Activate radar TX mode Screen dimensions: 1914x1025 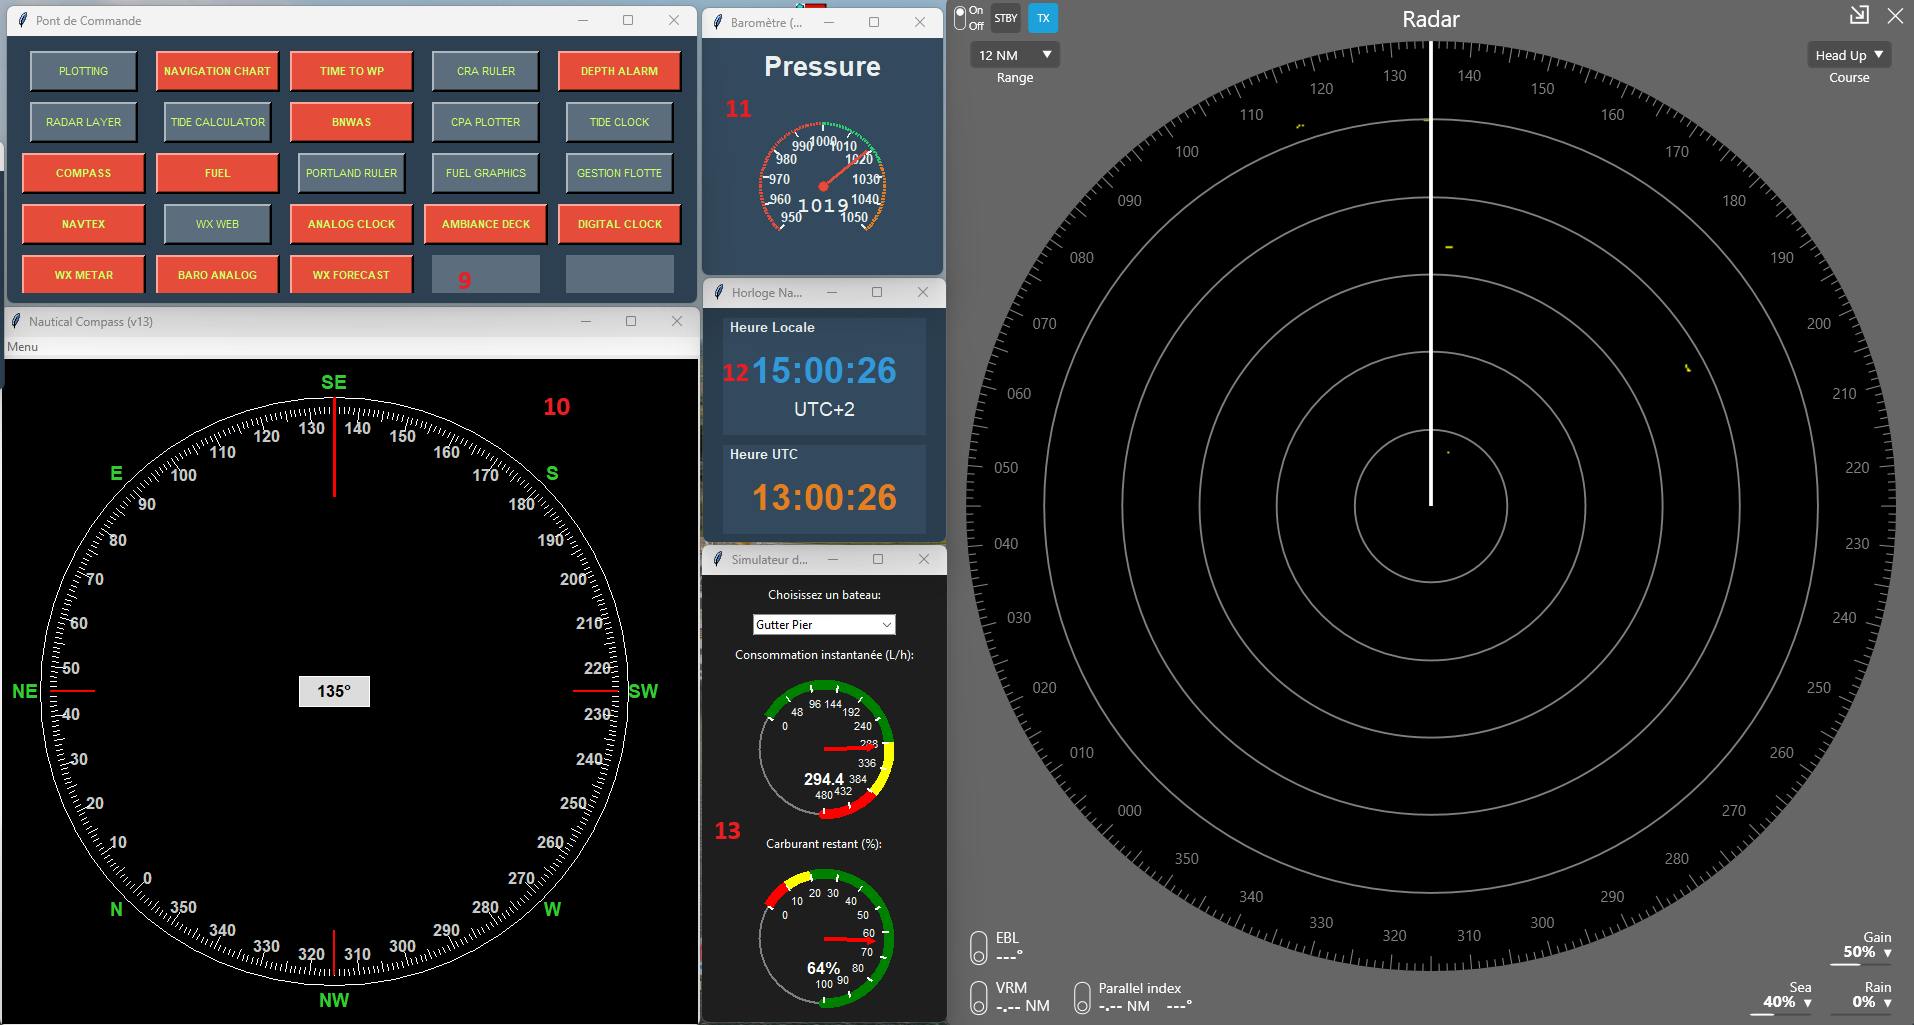tap(1043, 18)
